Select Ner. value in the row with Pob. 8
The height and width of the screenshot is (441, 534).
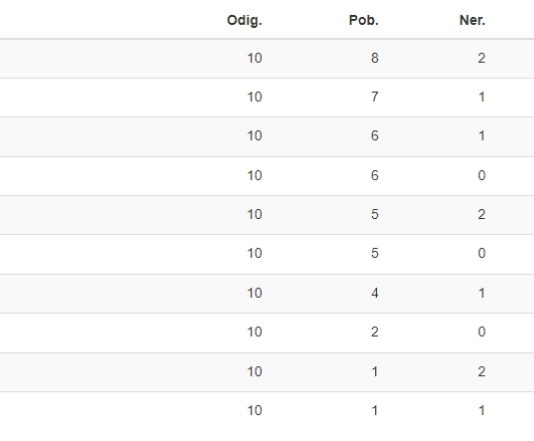click(481, 58)
